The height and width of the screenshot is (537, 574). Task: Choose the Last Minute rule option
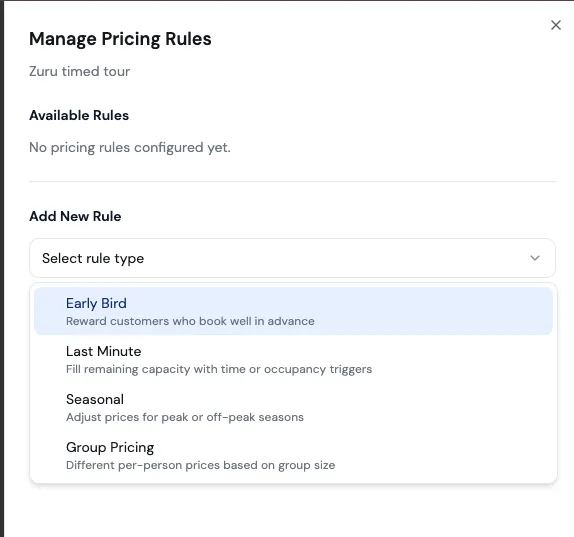(293, 359)
